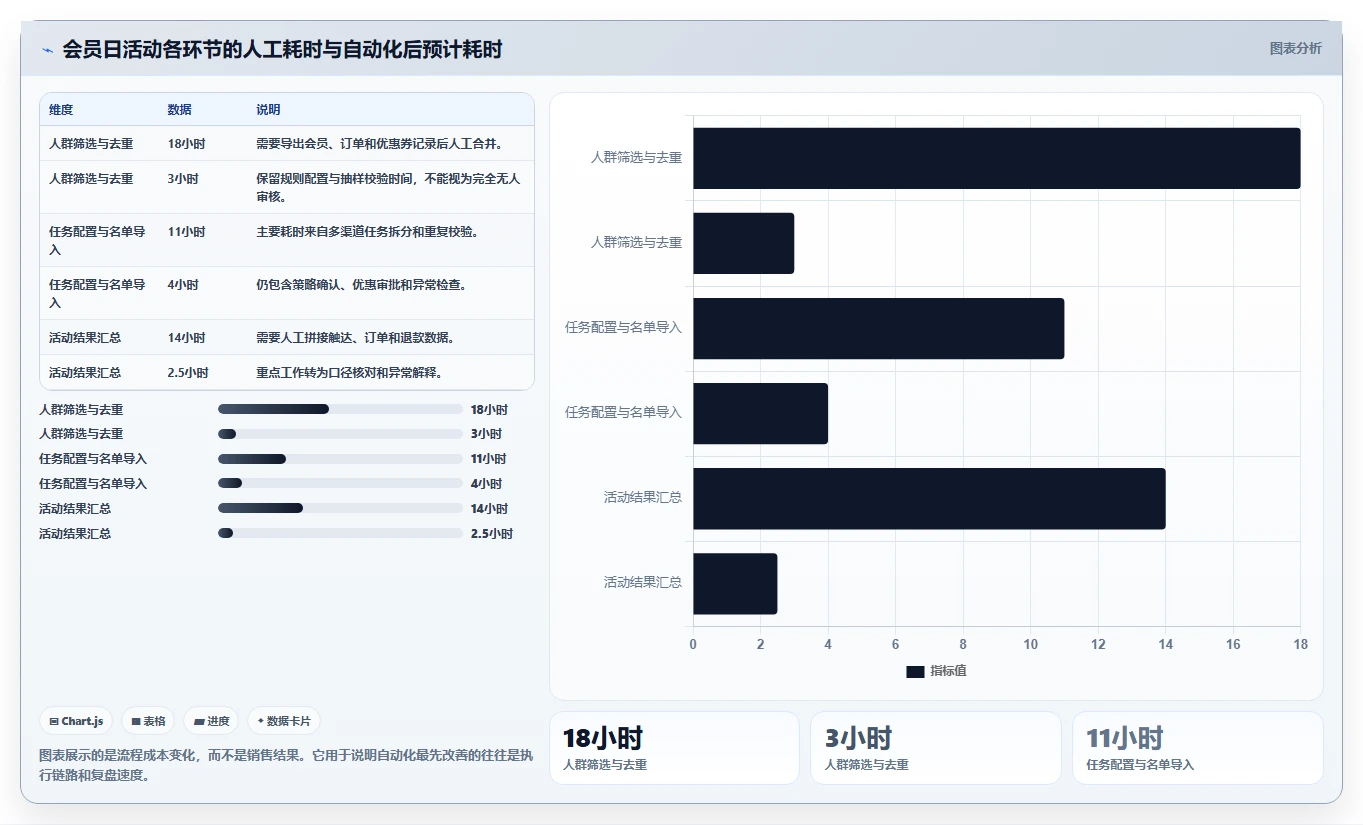Viewport: 1363px width, 825px height.
Task: Click the 11小时 cell in the table
Action: (x=186, y=232)
